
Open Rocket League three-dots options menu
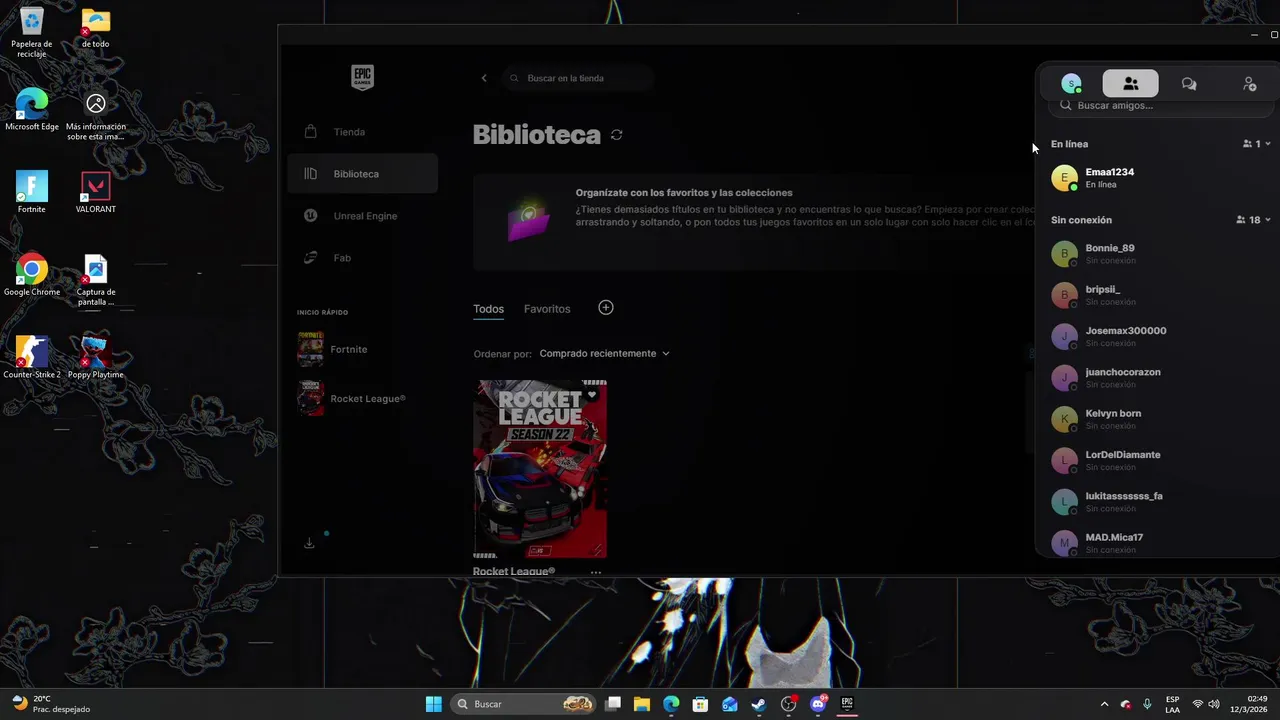point(596,573)
